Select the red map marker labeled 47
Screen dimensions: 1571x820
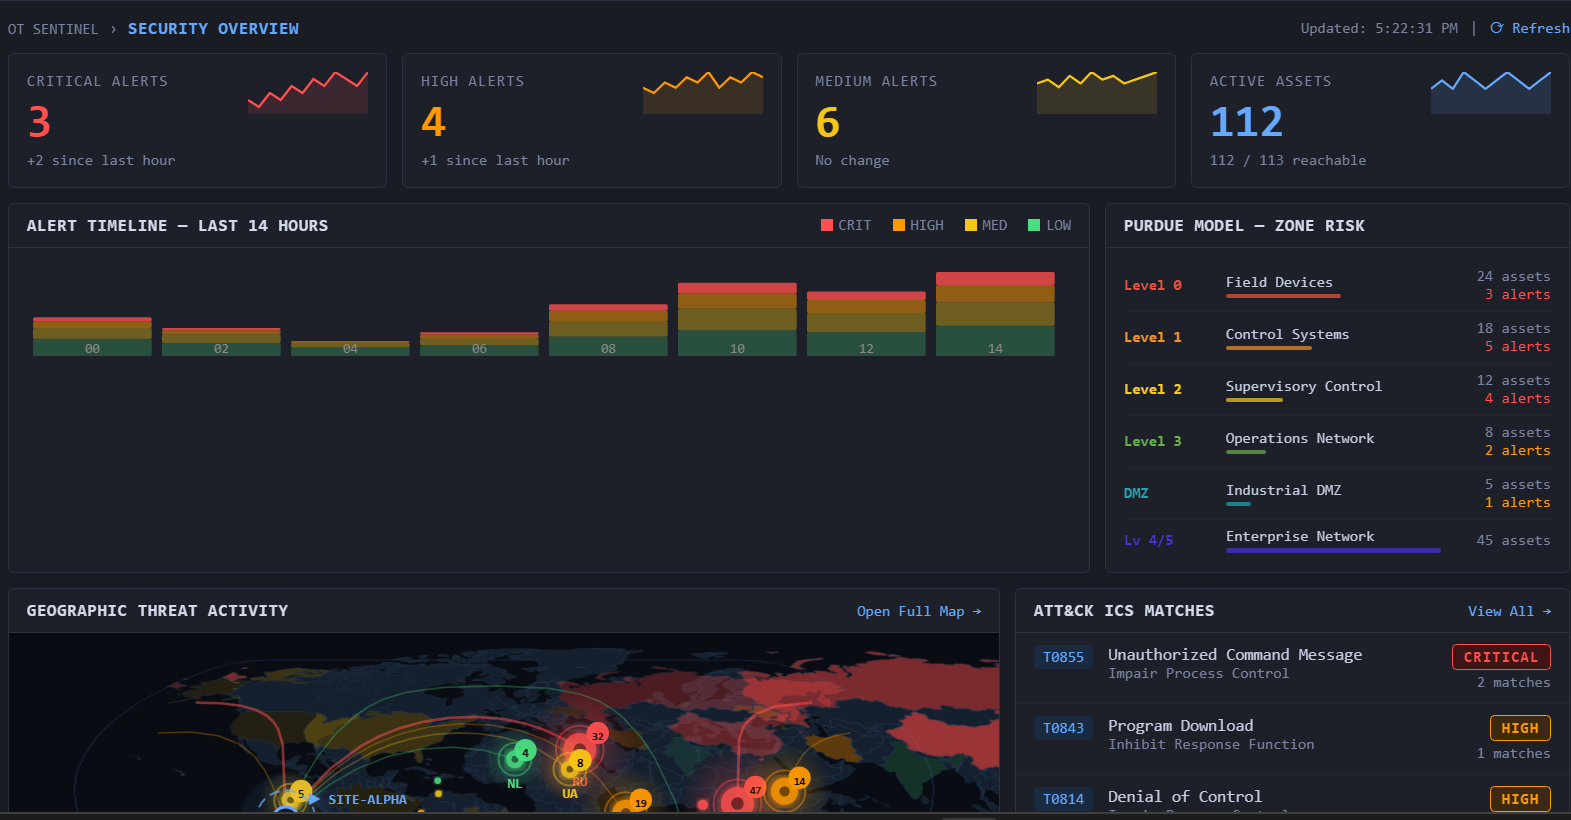755,790
